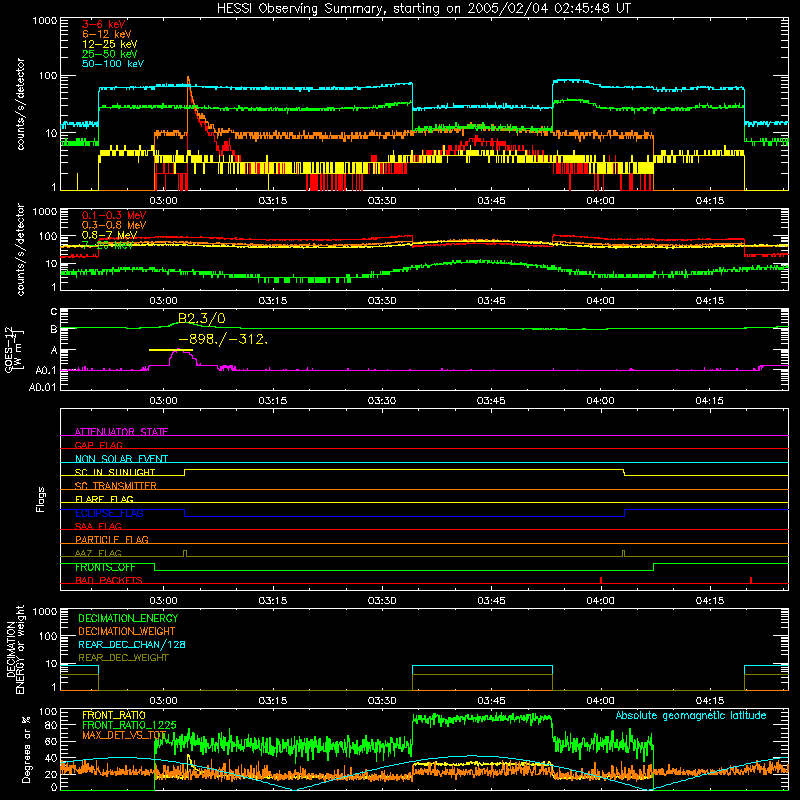Screen dimensions: 800x800
Task: Click 04:15 tick label under top counts panel
Action: coord(710,201)
